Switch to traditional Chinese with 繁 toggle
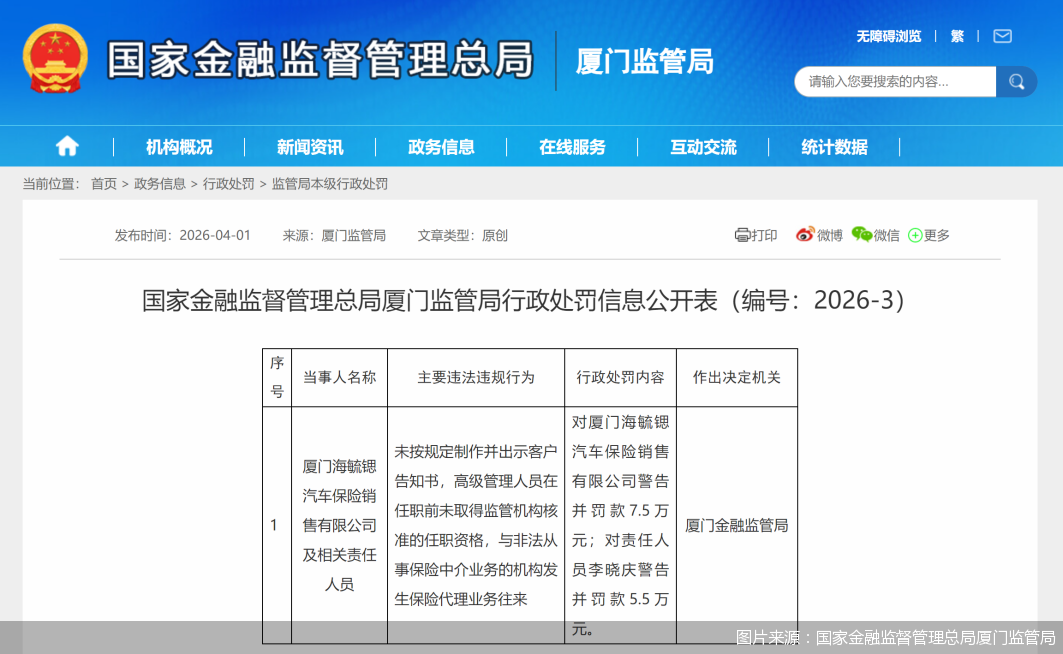This screenshot has width=1063, height=654. coord(956,35)
